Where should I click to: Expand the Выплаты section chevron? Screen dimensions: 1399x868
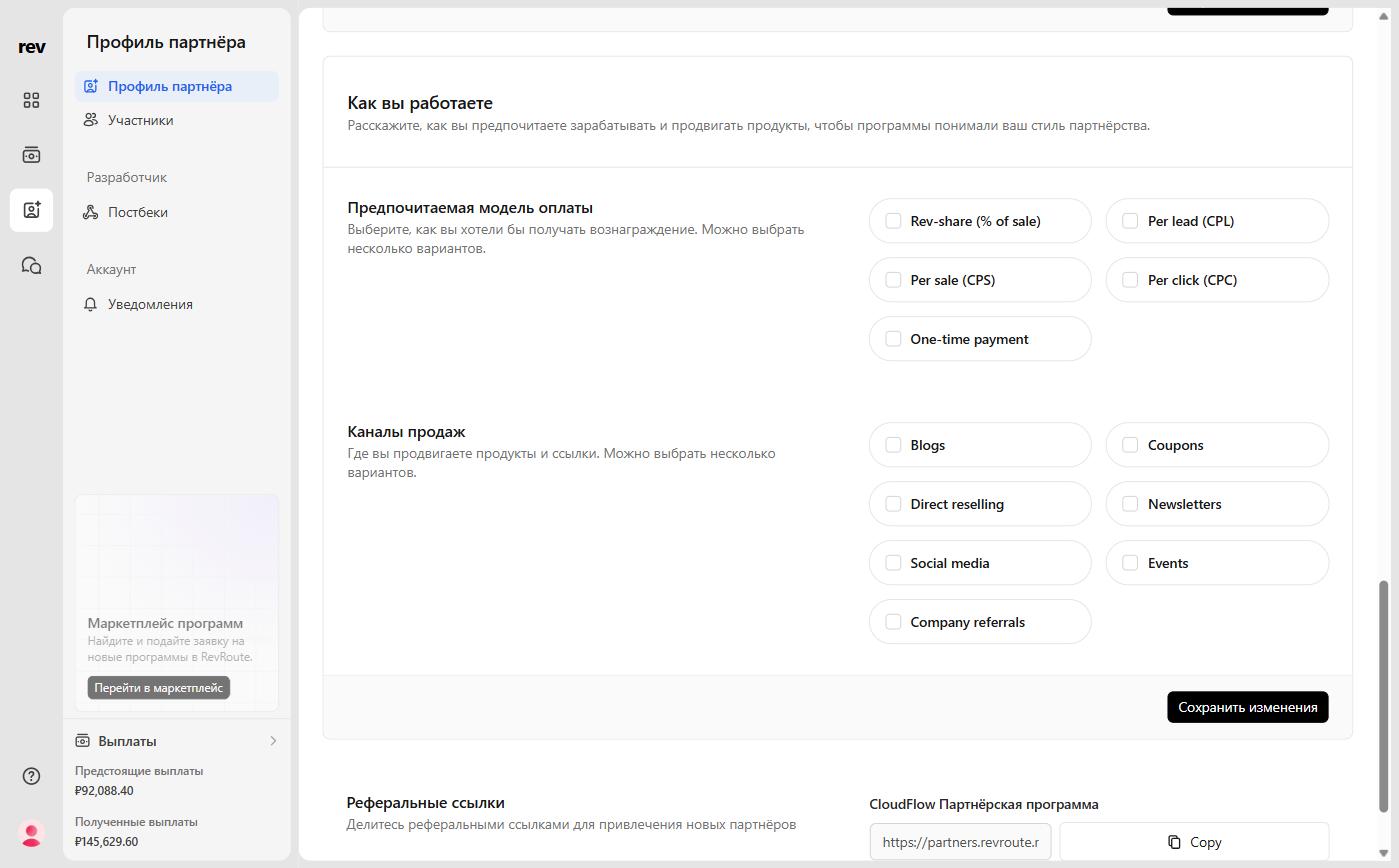[x=273, y=741]
